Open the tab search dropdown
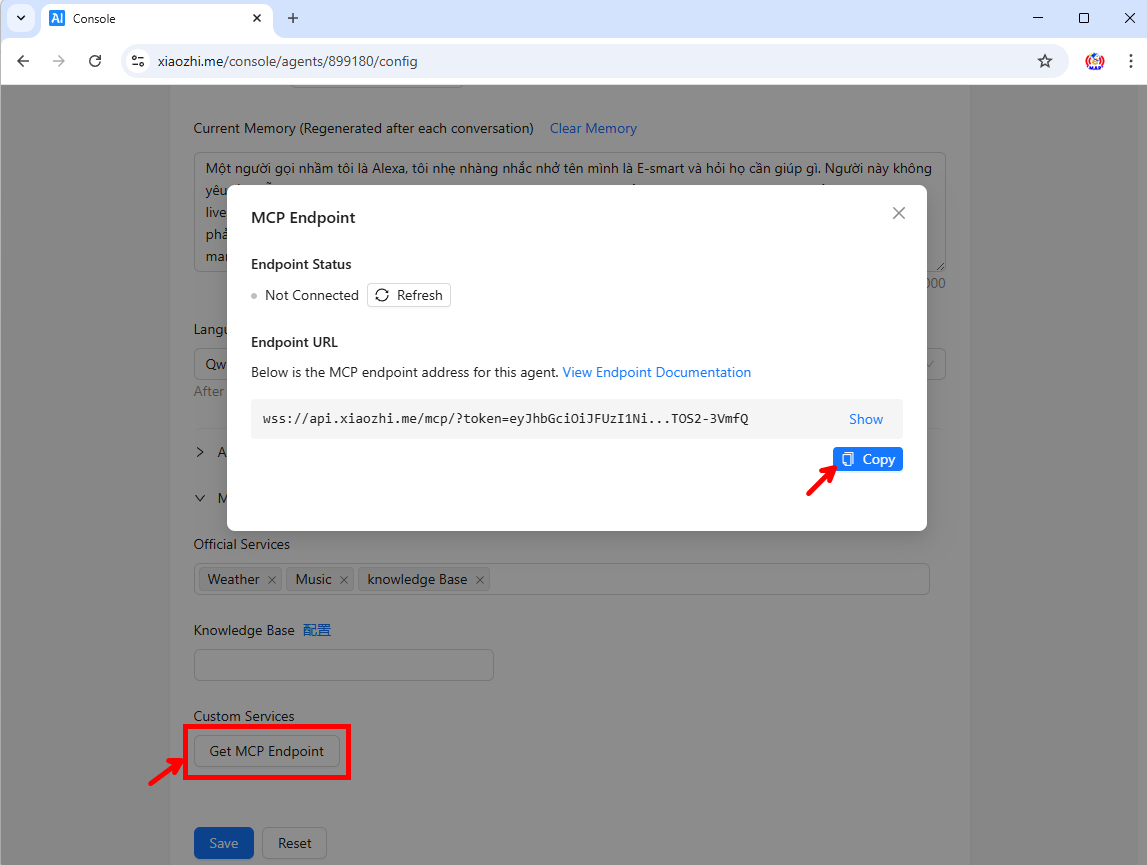1147x865 pixels. tap(21, 18)
